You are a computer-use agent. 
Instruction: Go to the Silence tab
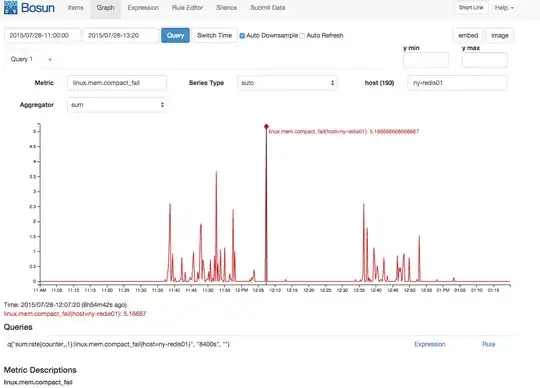pyautogui.click(x=226, y=8)
